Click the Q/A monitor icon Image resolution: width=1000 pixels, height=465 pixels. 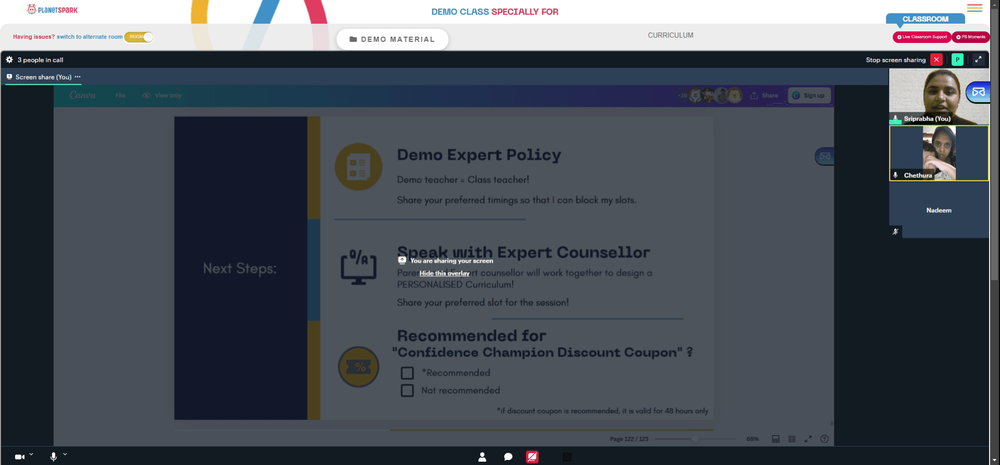pos(358,266)
